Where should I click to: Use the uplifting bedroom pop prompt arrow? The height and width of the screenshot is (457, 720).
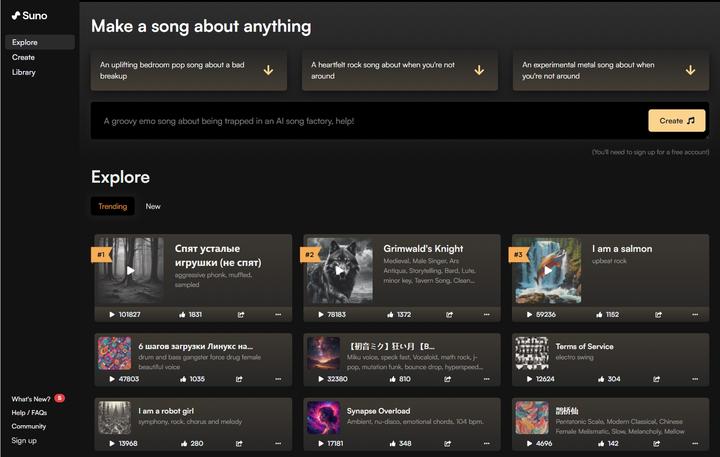(x=268, y=70)
